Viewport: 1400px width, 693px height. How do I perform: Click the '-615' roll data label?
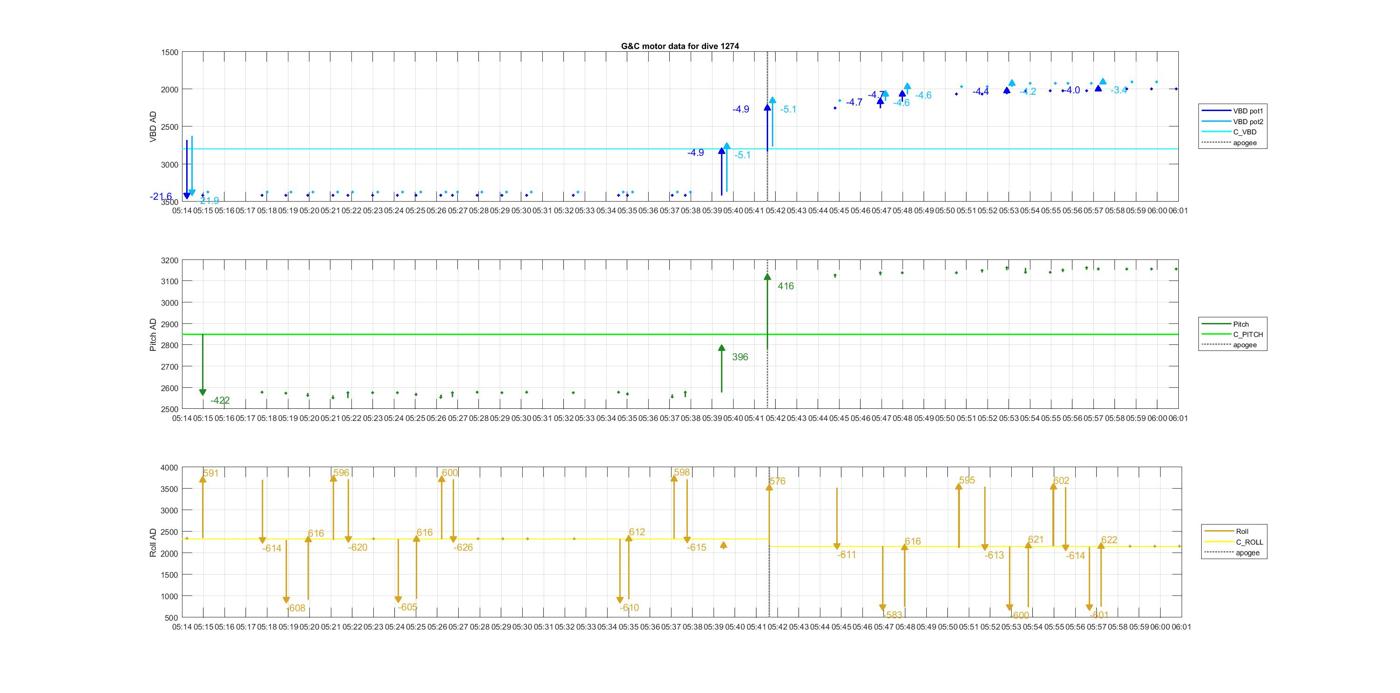[x=697, y=548]
